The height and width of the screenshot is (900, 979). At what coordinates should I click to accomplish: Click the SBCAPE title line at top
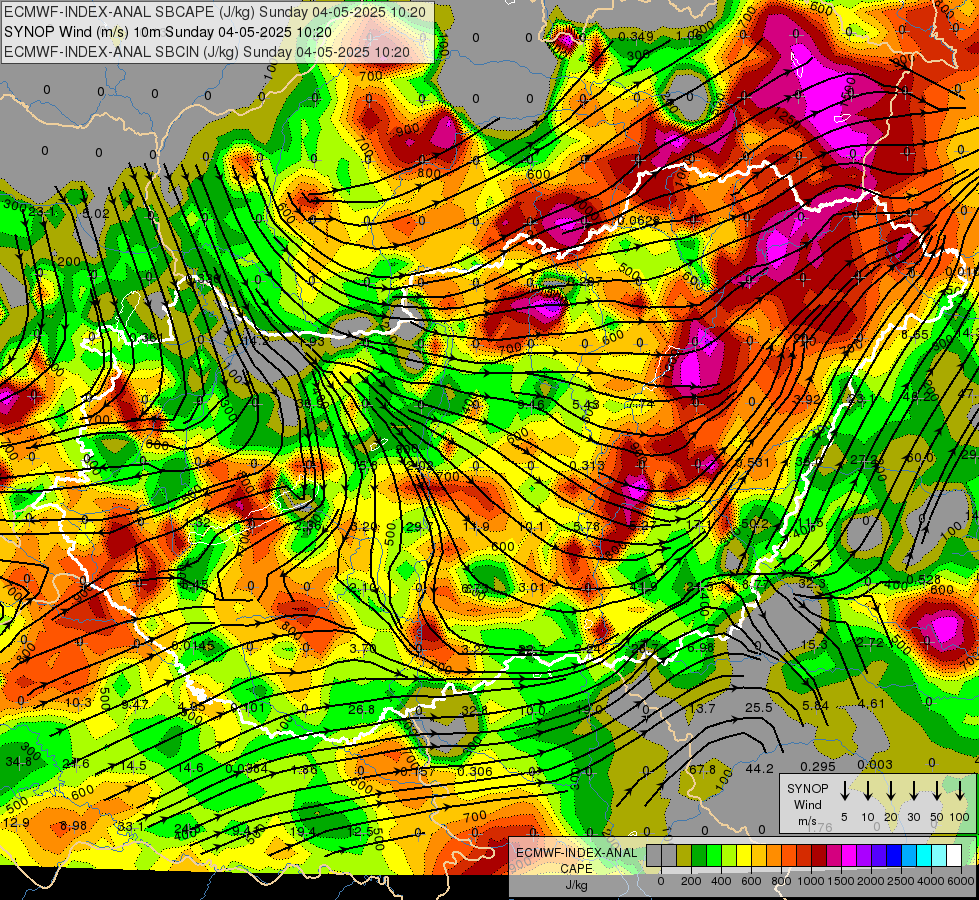[x=214, y=12]
